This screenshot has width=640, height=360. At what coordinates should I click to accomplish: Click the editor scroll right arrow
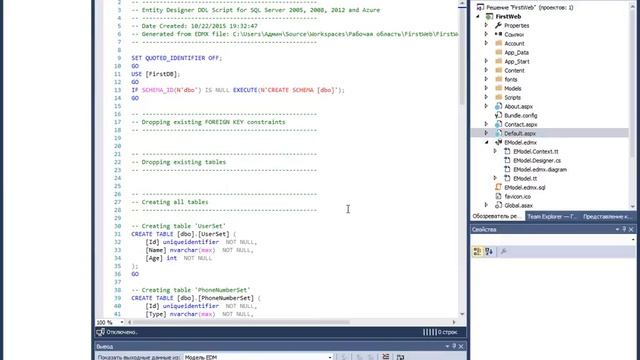454,322
